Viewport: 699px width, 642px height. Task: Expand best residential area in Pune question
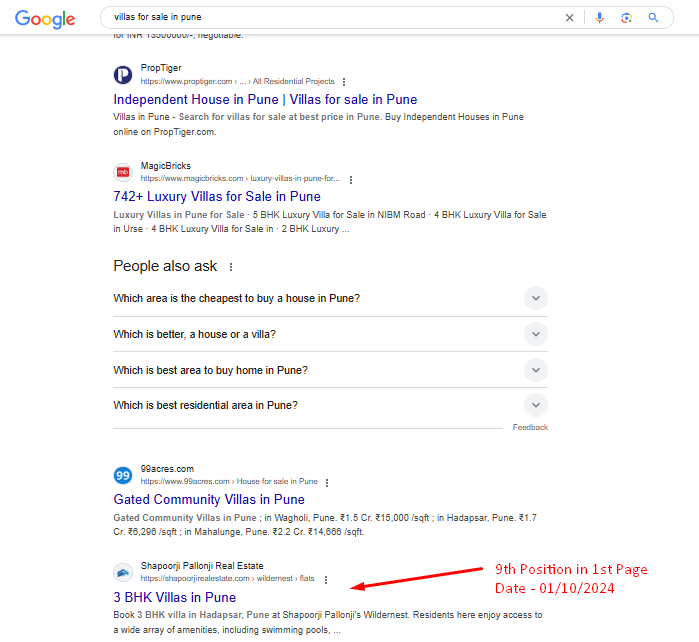(x=536, y=405)
